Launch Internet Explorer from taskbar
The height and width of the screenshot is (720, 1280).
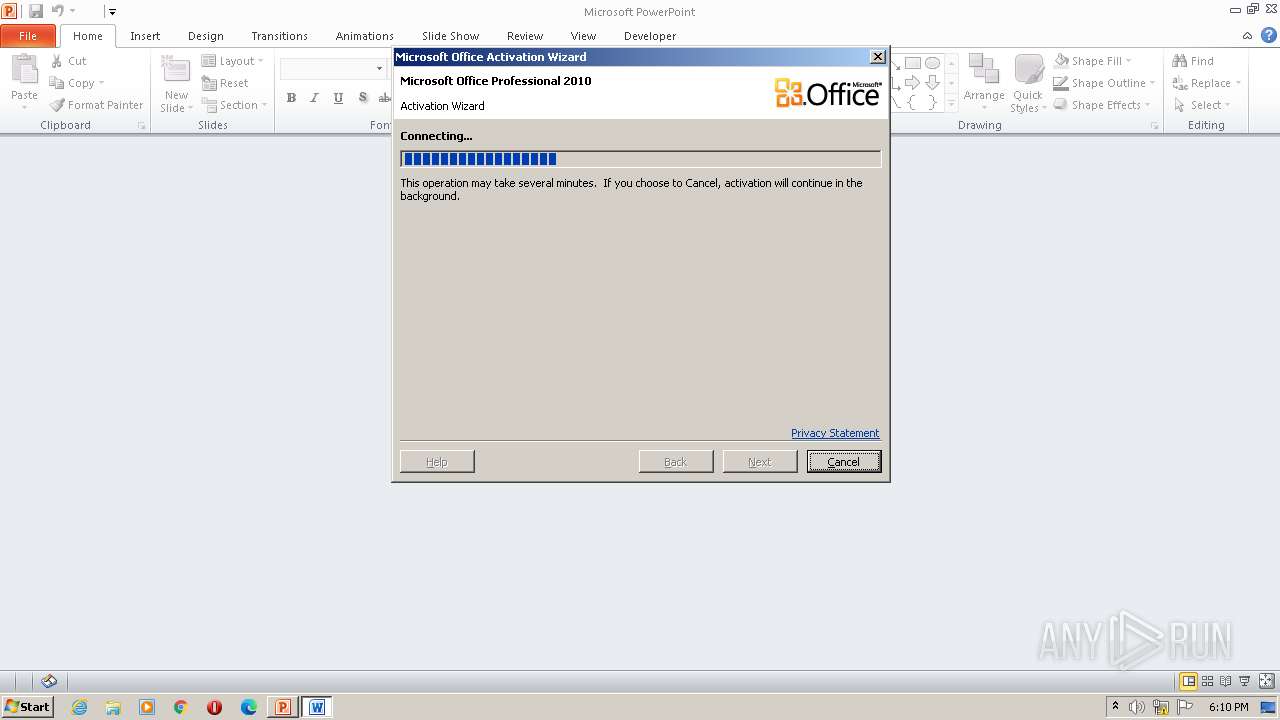(79, 707)
